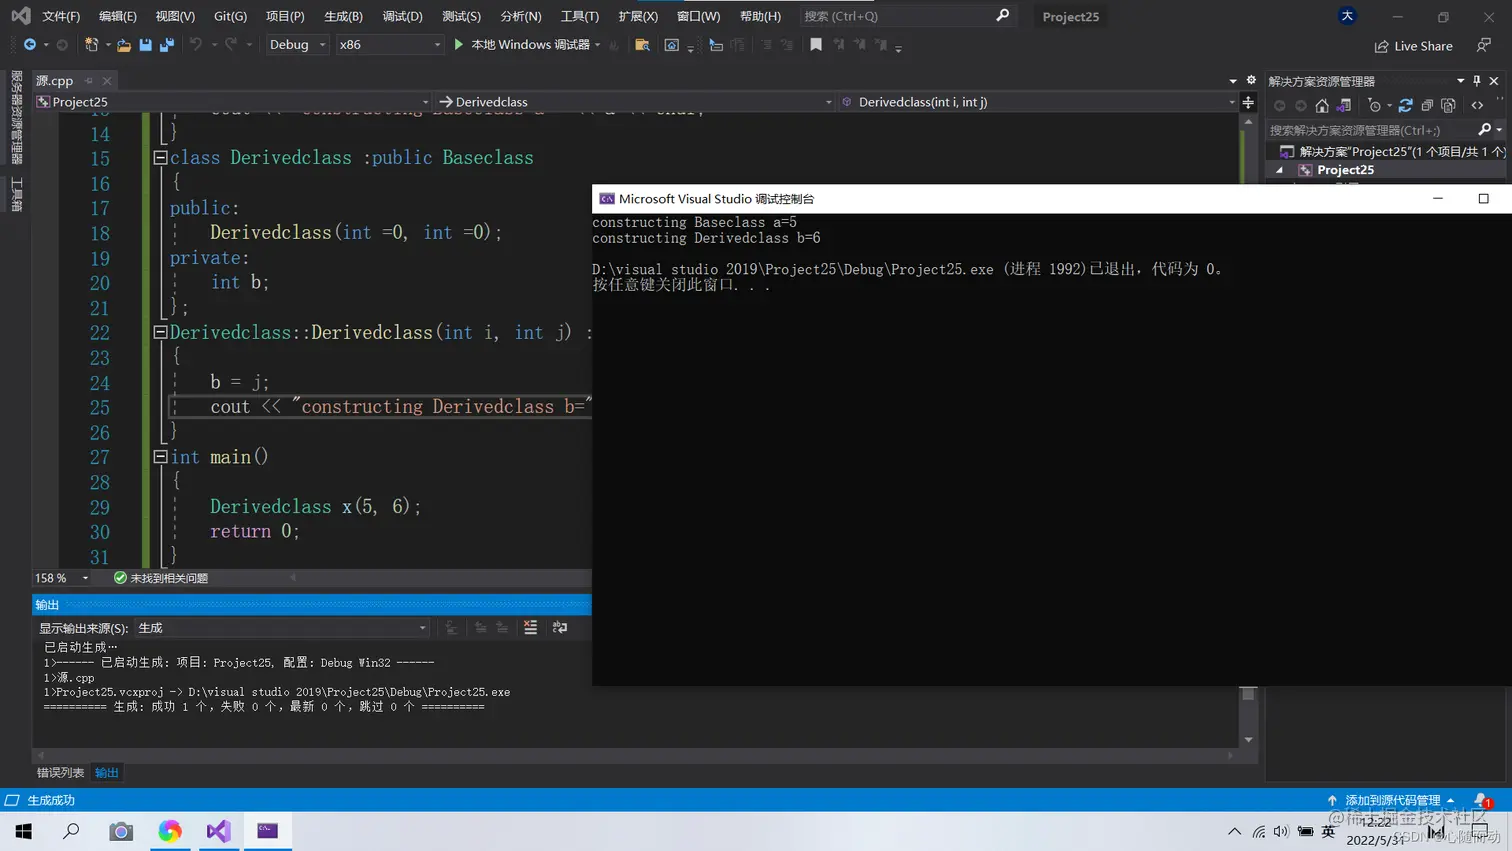Collapse class Derivedclass at line 15
Image resolution: width=1512 pixels, height=851 pixels.
pyautogui.click(x=160, y=158)
